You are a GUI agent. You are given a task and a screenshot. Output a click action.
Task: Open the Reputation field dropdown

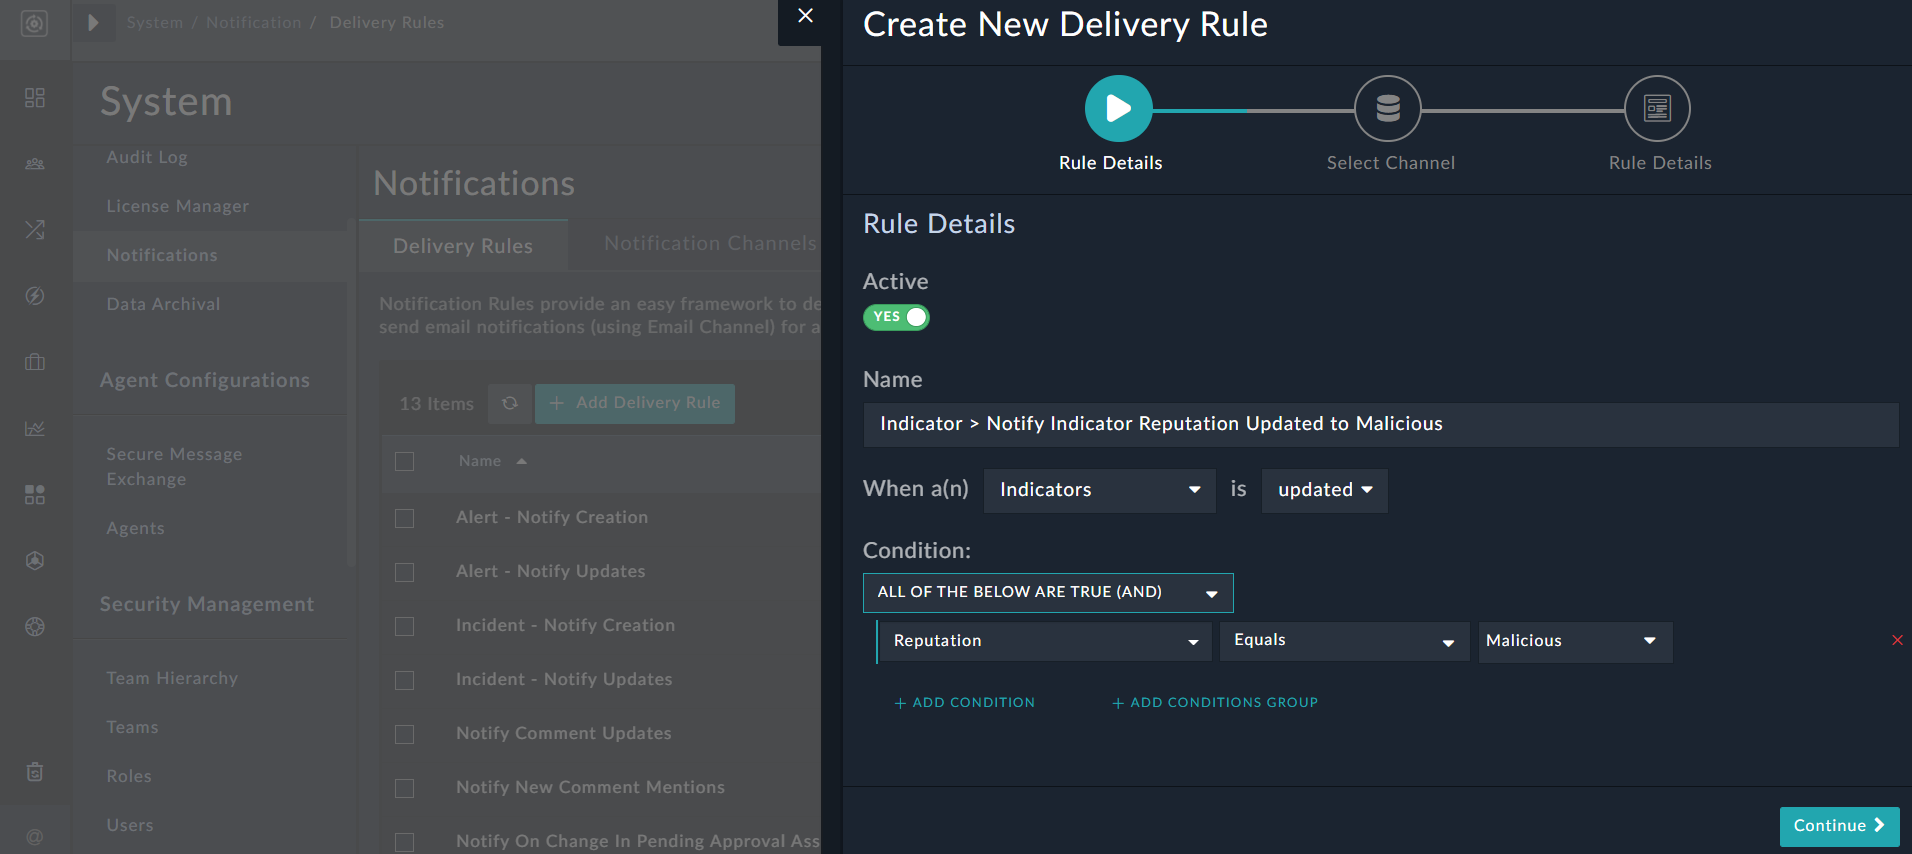coord(1045,641)
